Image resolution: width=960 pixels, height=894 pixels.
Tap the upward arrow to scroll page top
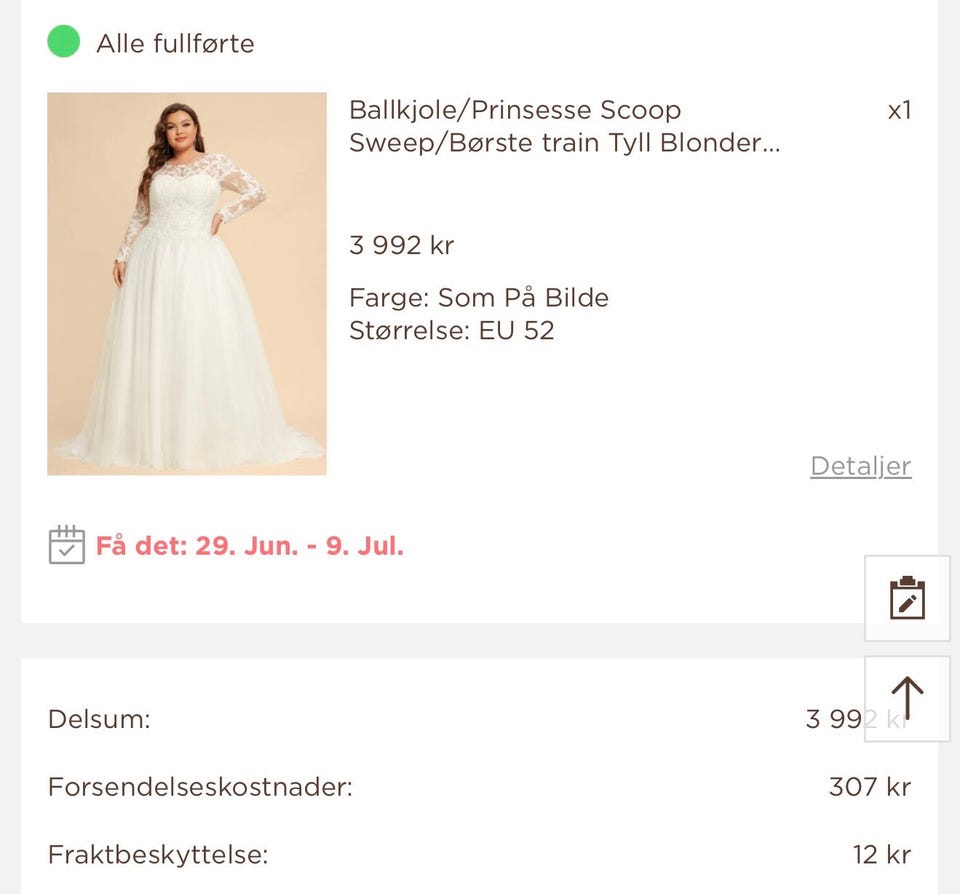click(x=906, y=699)
